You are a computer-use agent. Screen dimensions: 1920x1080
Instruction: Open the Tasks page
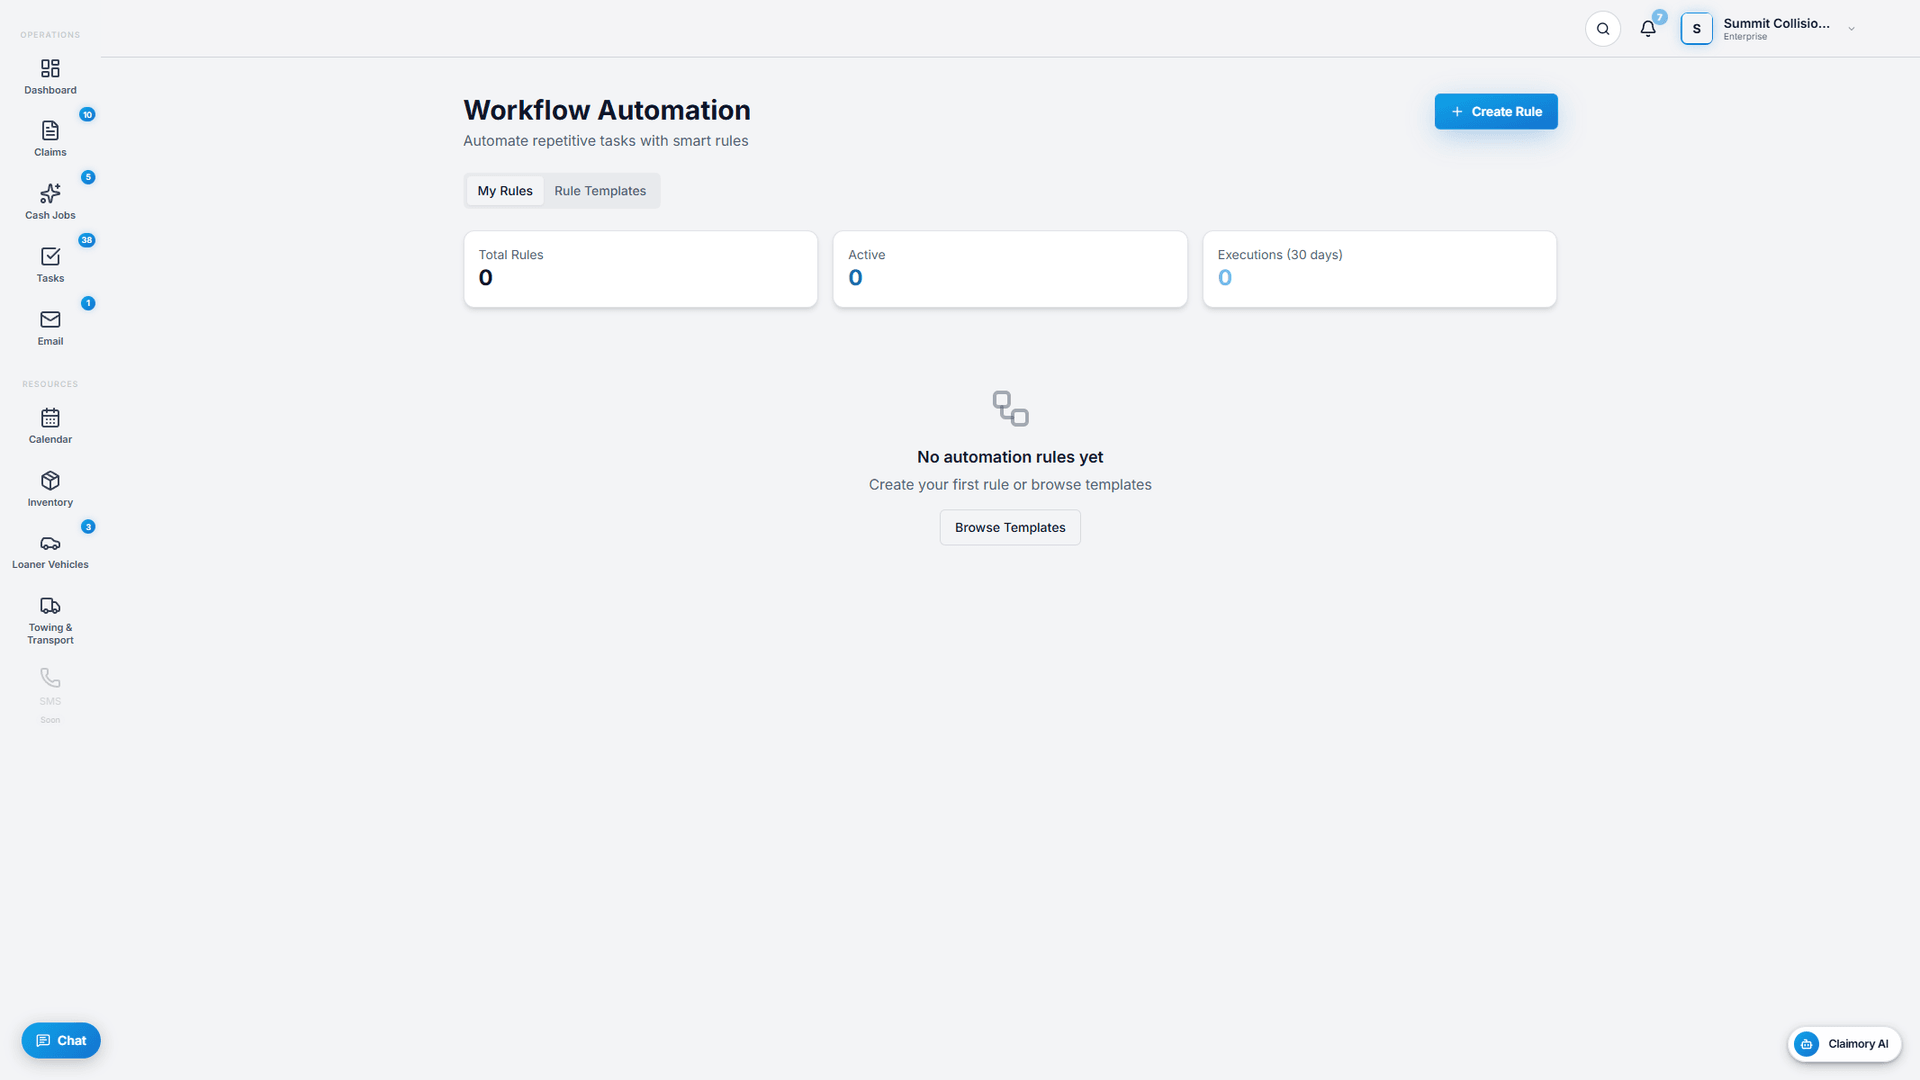pyautogui.click(x=50, y=265)
